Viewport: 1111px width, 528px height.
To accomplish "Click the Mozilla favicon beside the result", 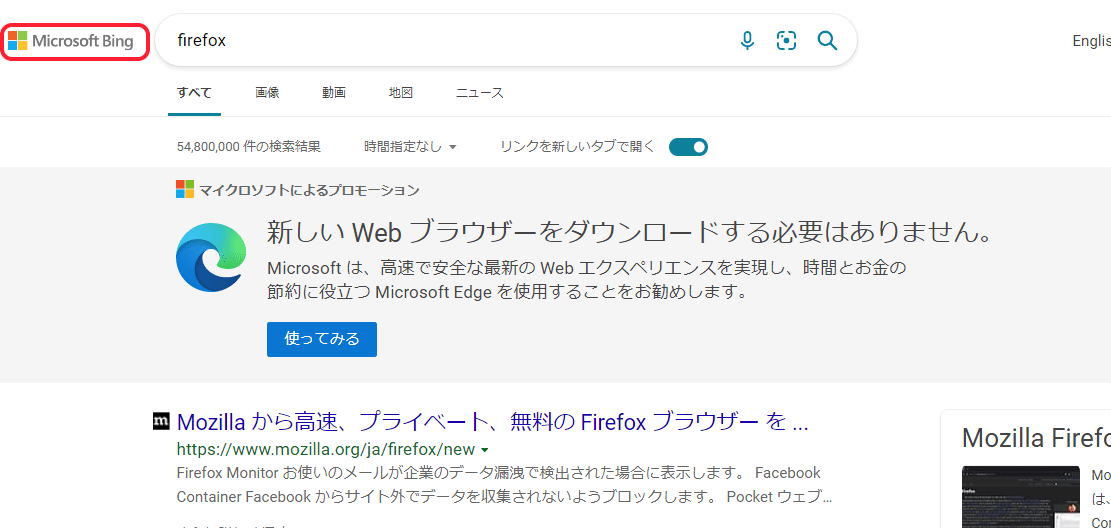I will tap(161, 421).
